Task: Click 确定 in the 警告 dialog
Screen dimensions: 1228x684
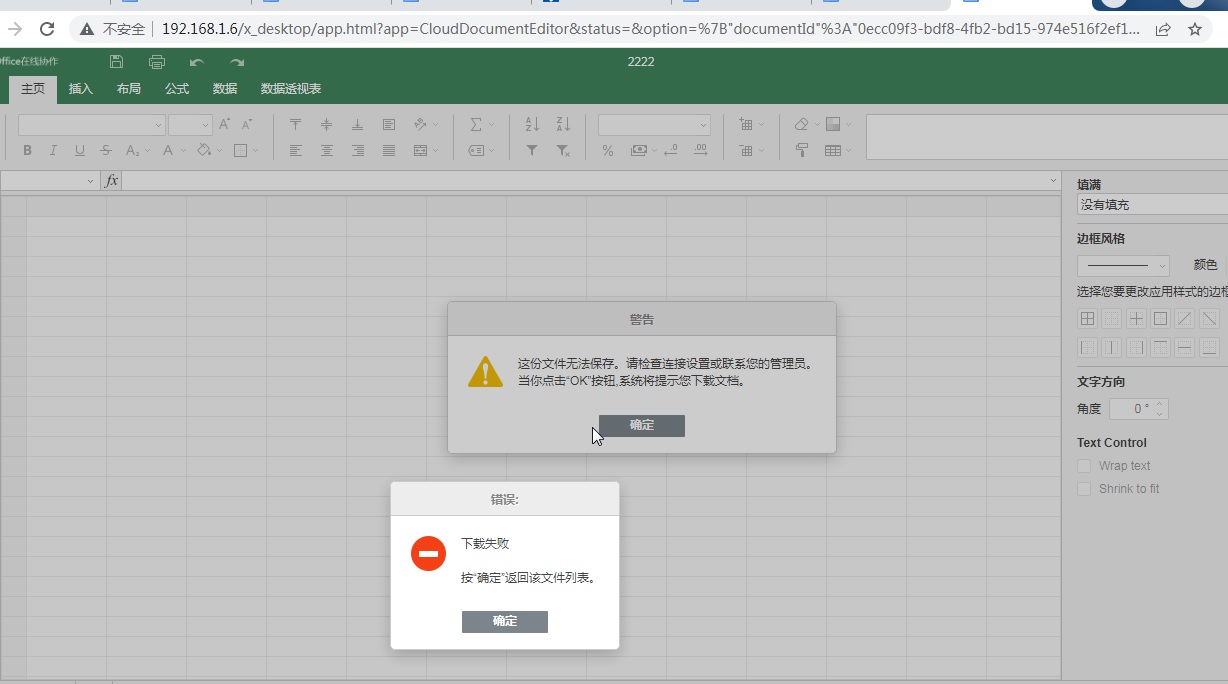Action: [x=642, y=426]
